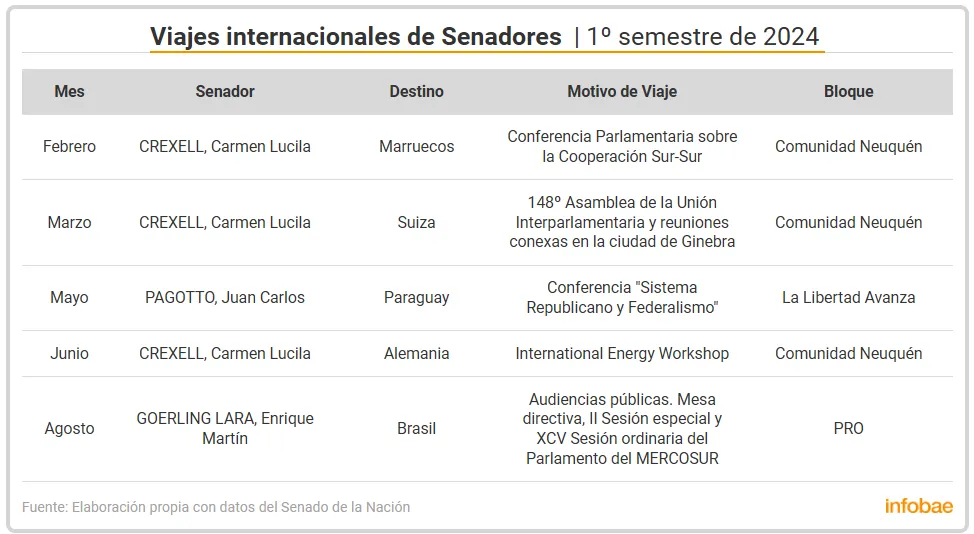Select PAGOTTO, Juan Carlos senator cell
The width and height of the screenshot is (974, 534).
coord(225,297)
